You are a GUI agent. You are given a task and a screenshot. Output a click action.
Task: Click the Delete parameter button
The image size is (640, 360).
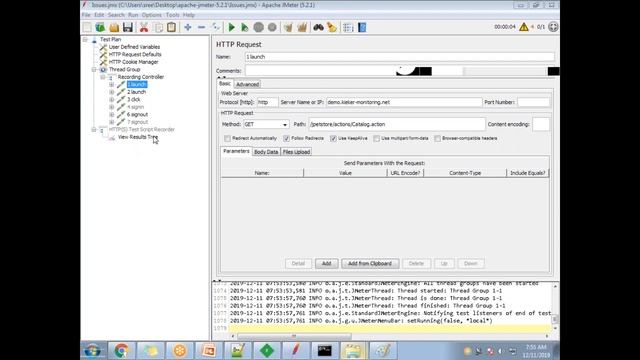[x=416, y=264]
